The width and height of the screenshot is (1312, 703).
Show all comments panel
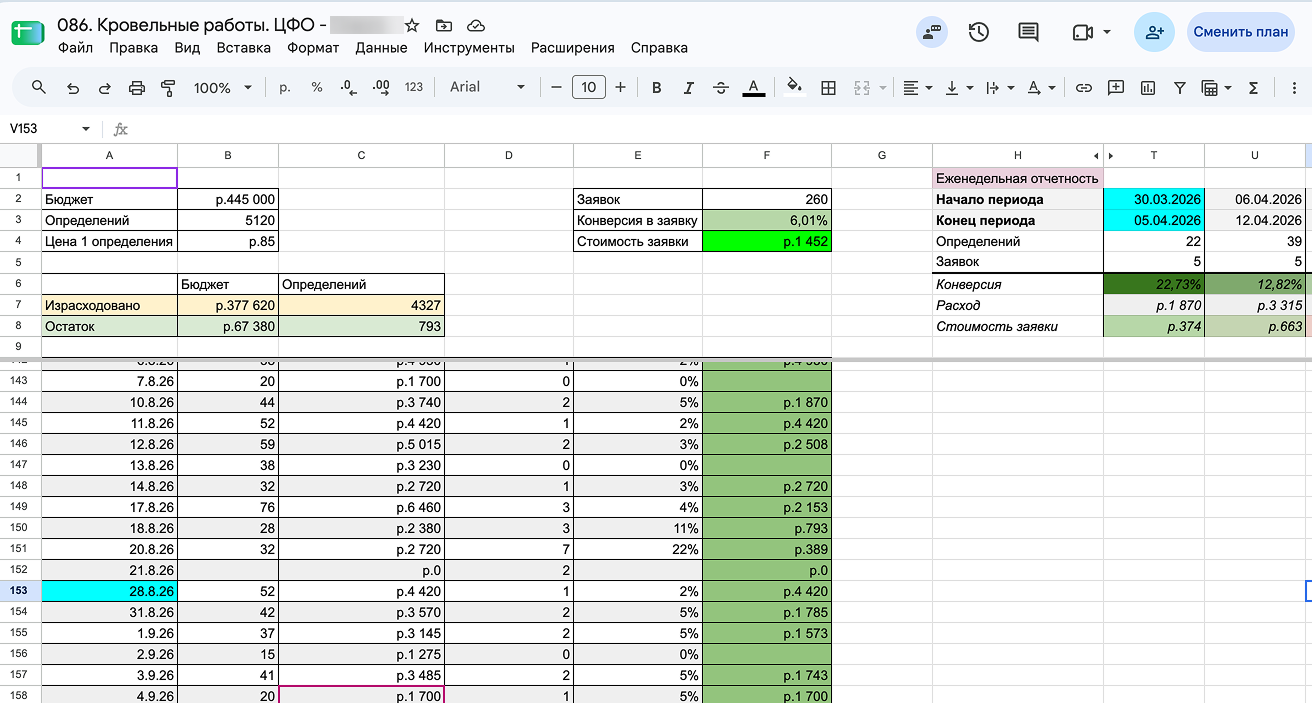[x=1028, y=32]
